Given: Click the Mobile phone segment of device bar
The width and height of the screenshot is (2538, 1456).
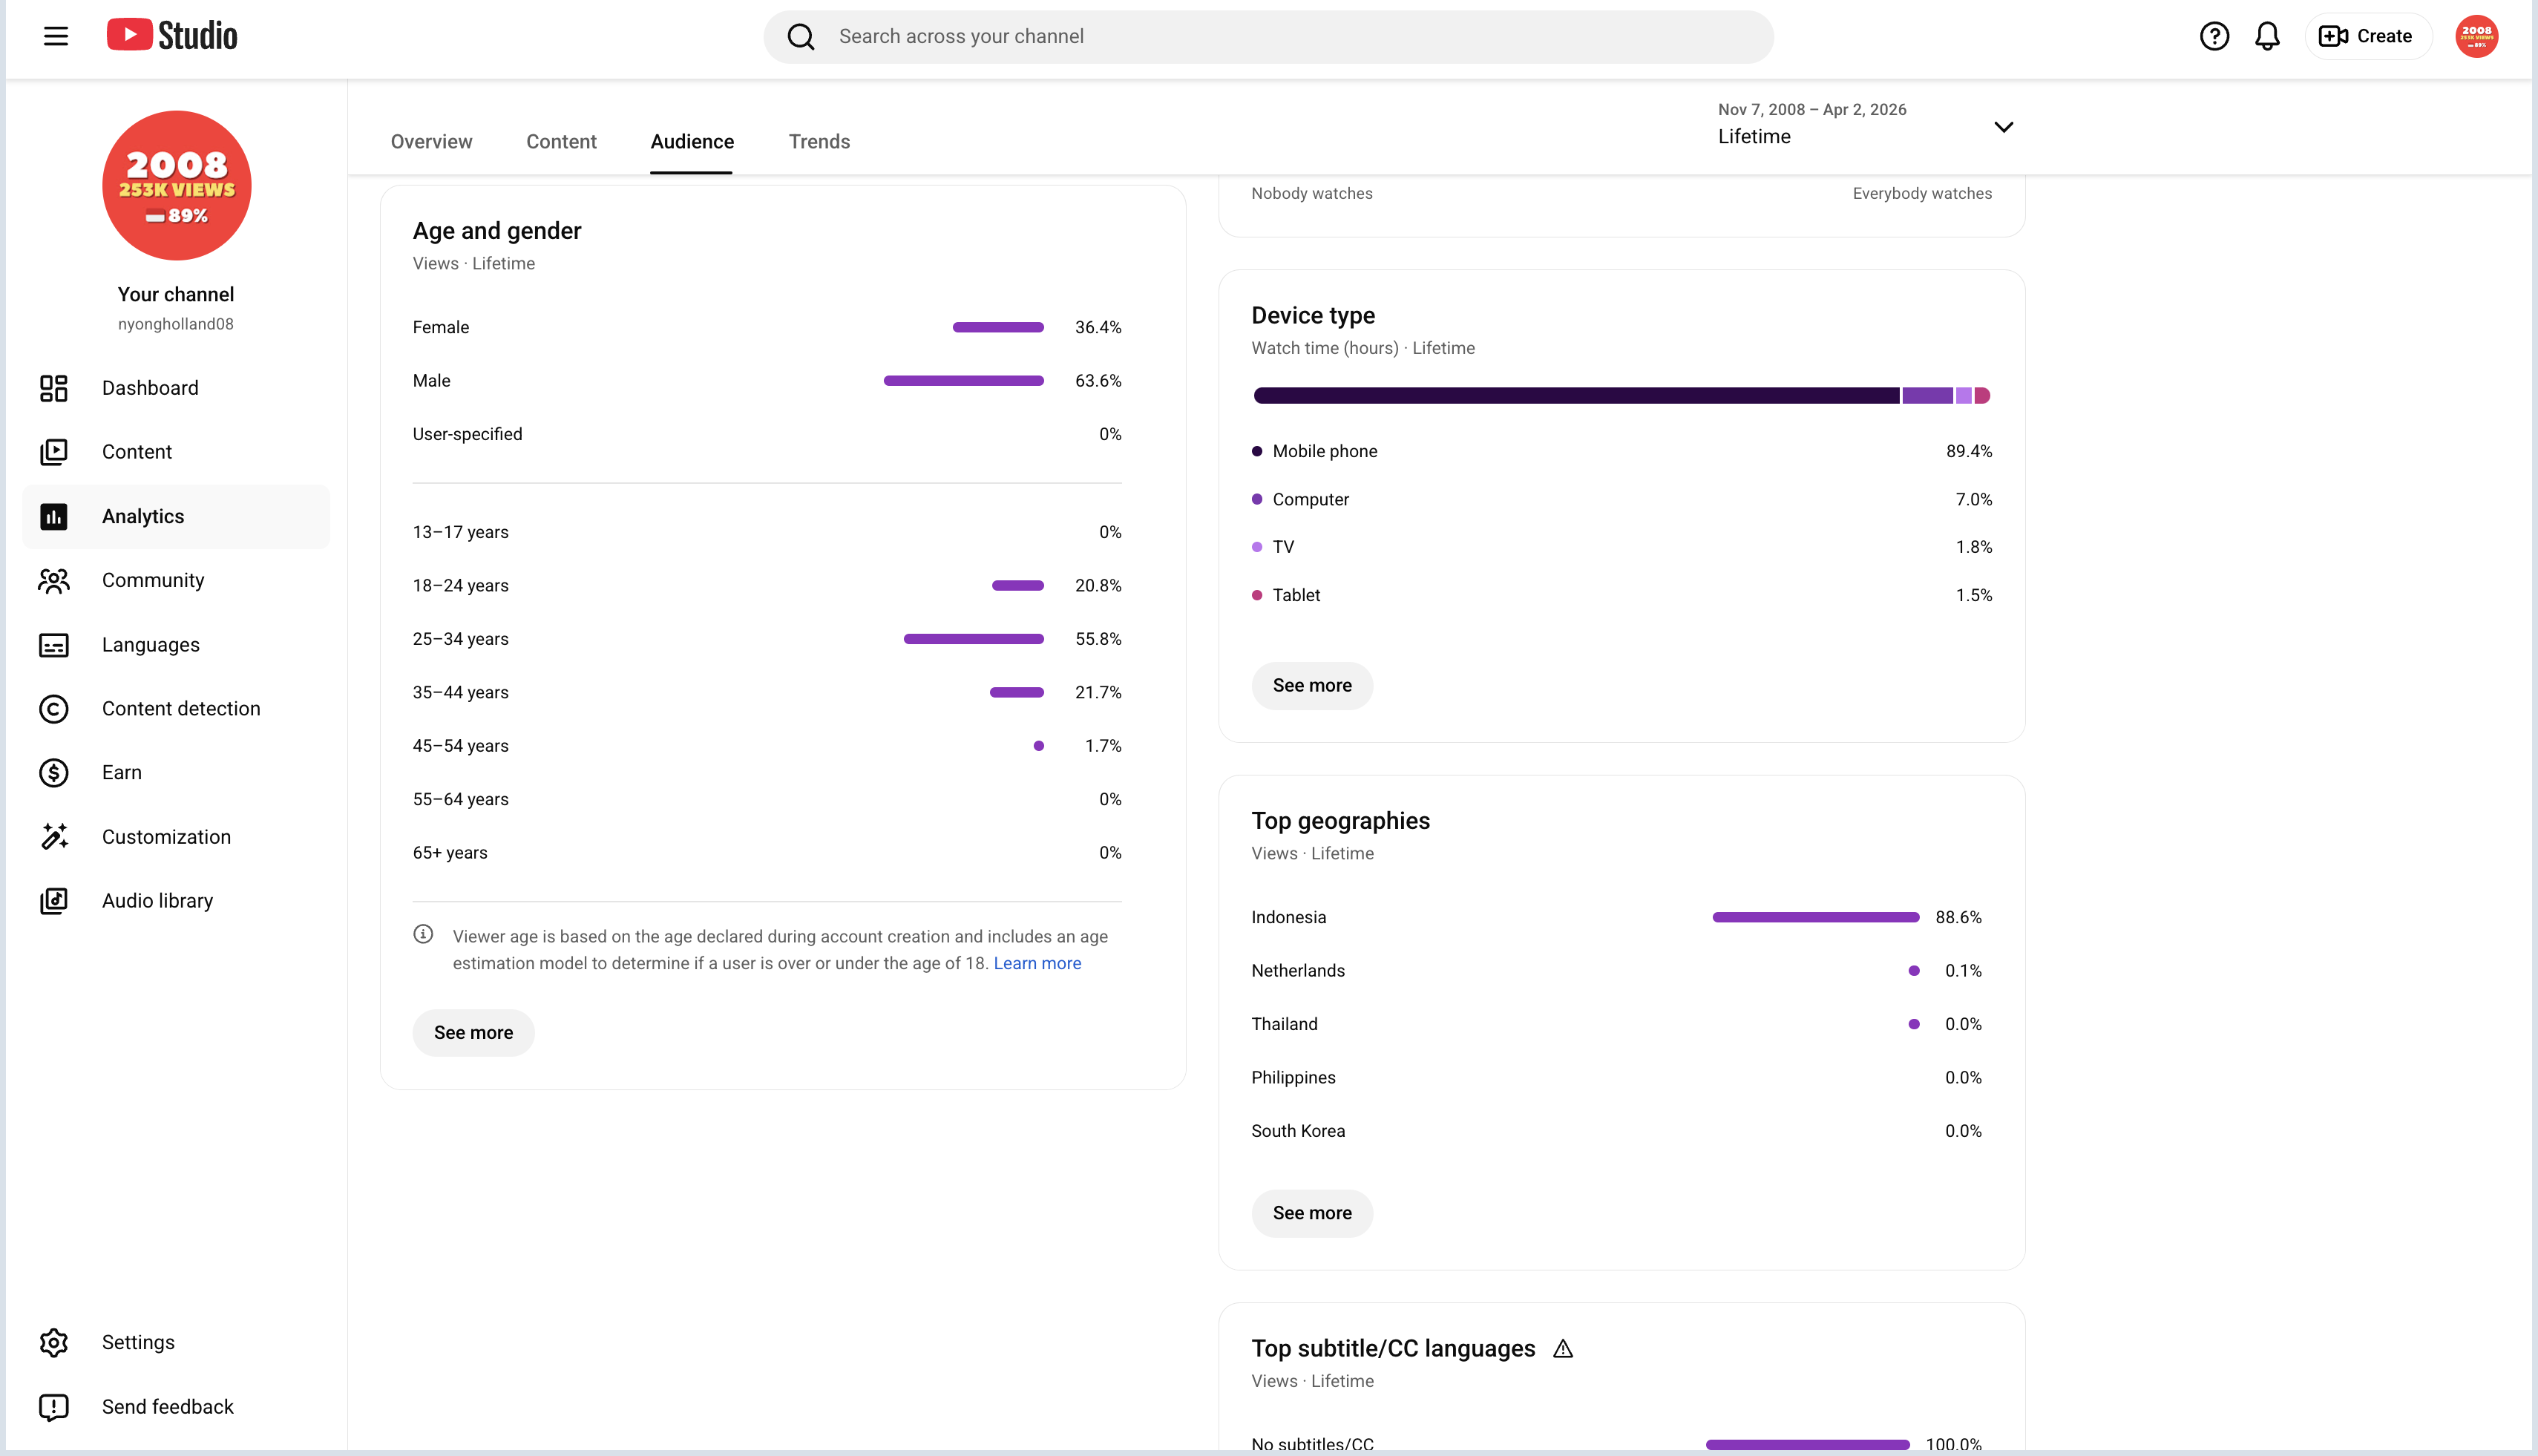Looking at the screenshot, I should [x=1576, y=396].
